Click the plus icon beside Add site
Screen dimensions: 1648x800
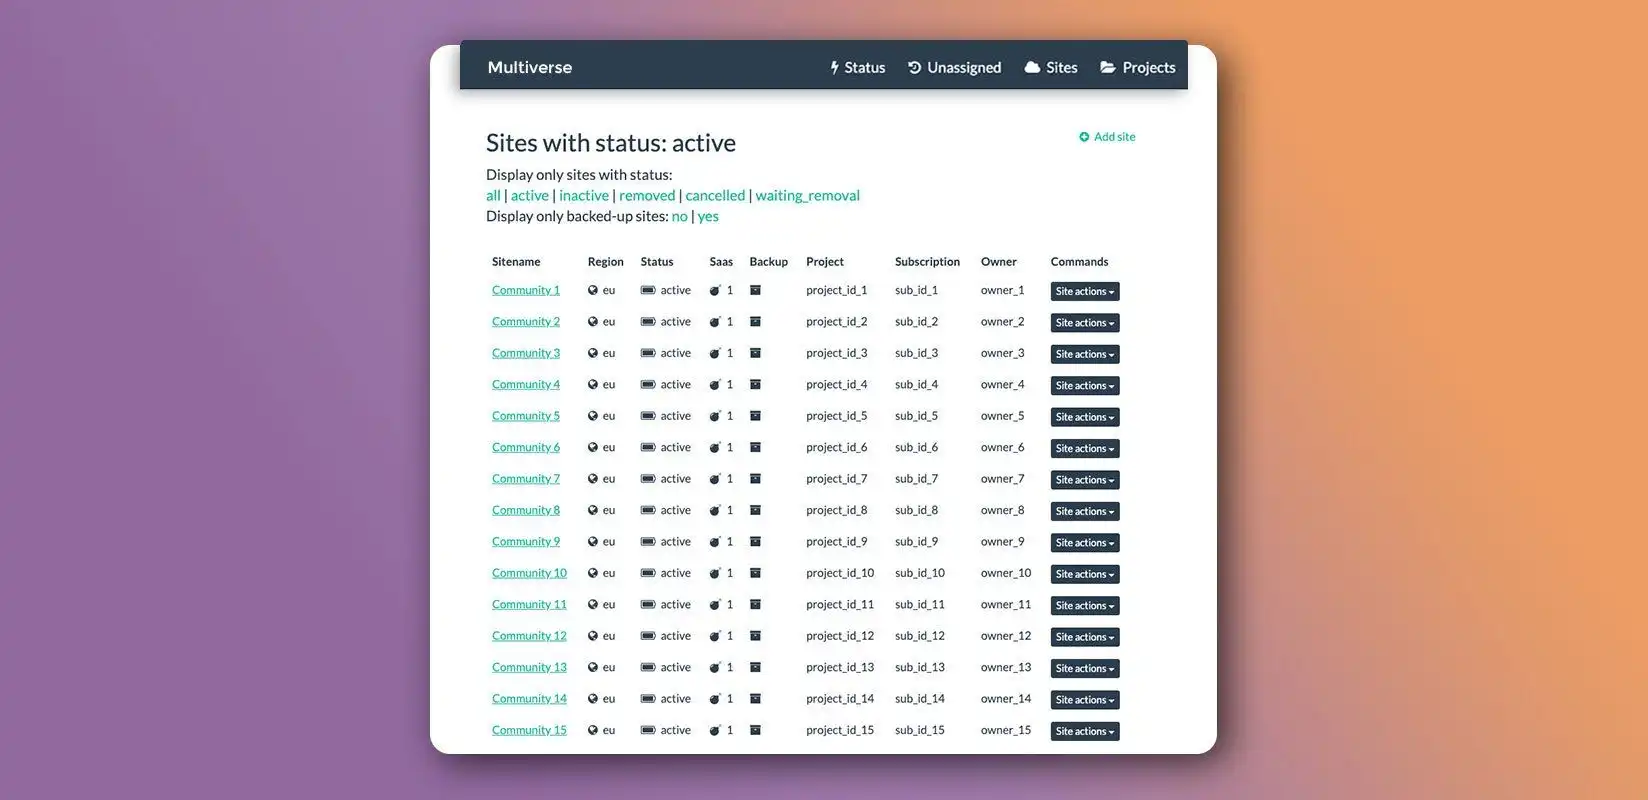click(1084, 137)
